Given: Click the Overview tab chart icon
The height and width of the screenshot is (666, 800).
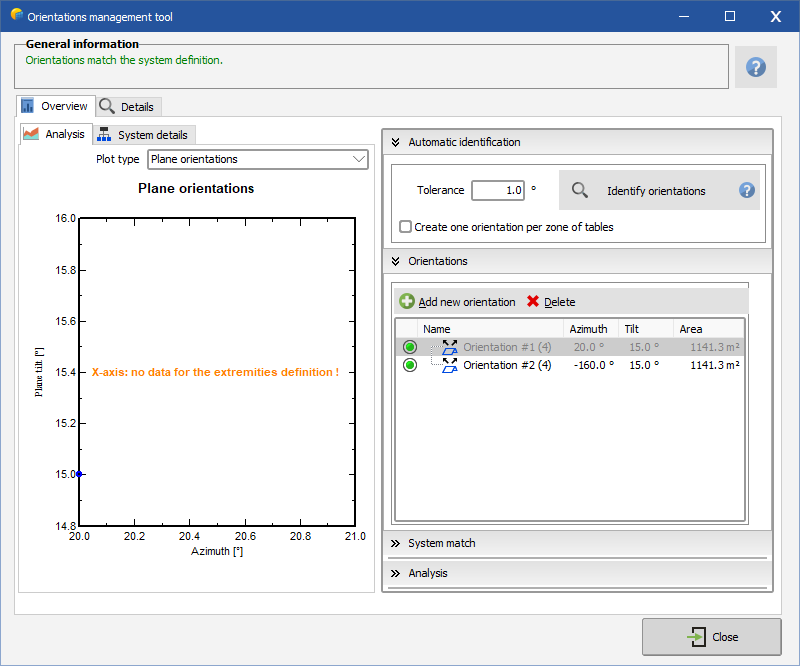Looking at the screenshot, I should click(27, 106).
